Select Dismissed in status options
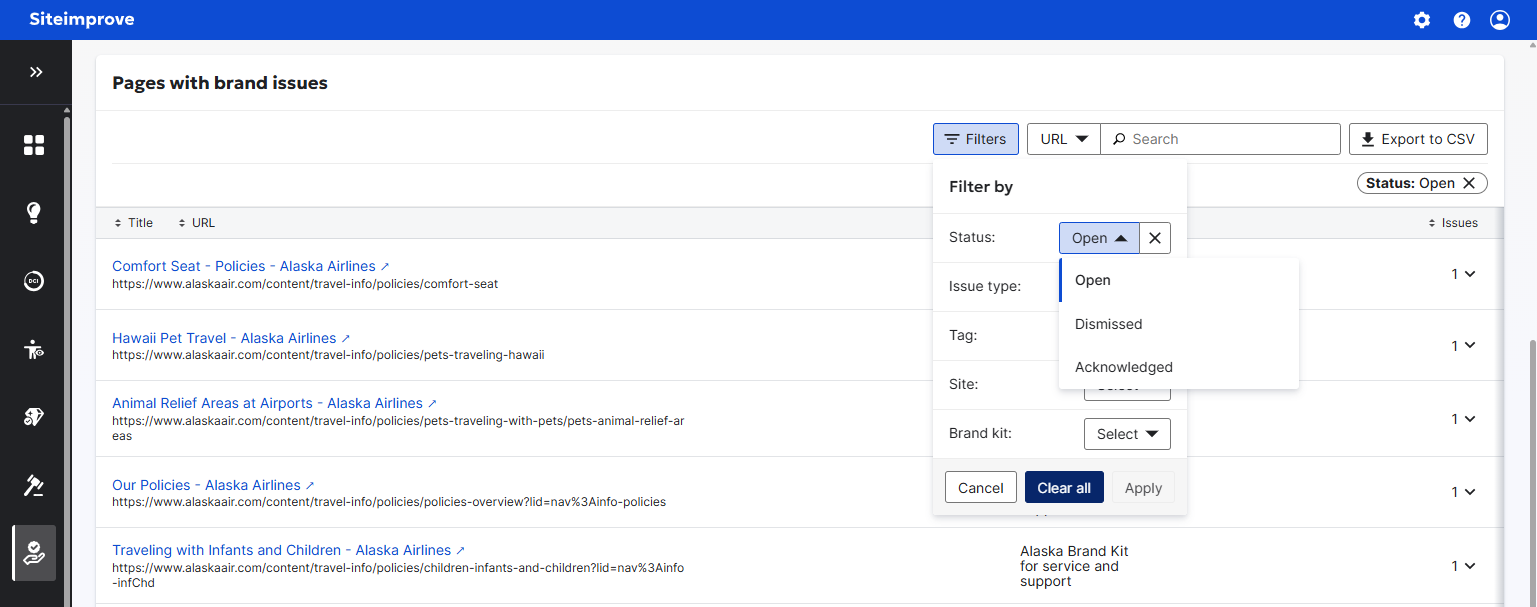This screenshot has height=607, width=1537. point(1179,324)
